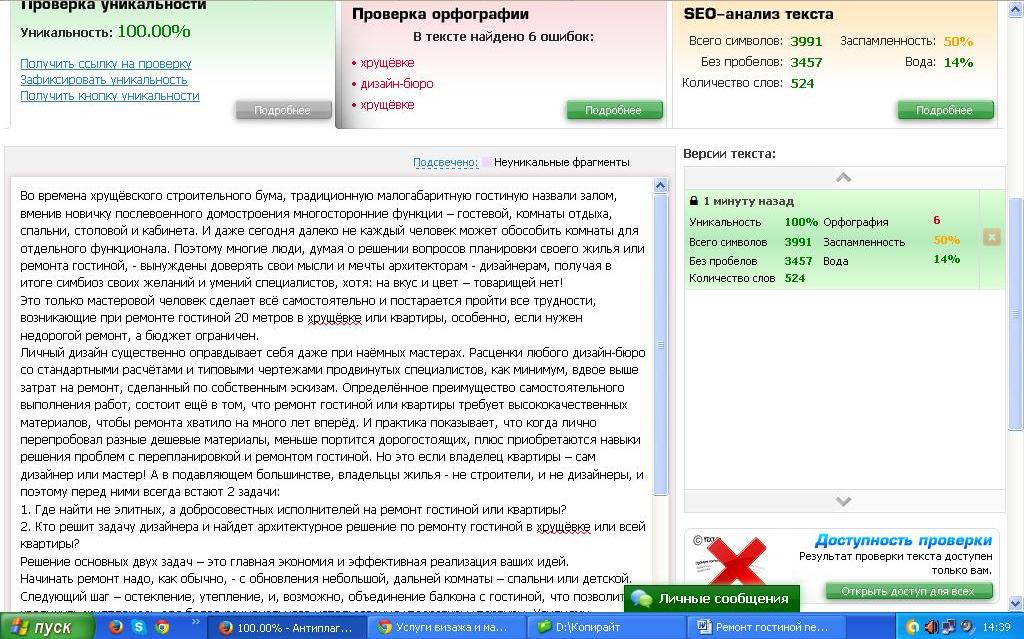Screen dimensions: 1024x639
Task: Click 'Заспамленность' value 50% in SEO panel
Action: [x=959, y=41]
